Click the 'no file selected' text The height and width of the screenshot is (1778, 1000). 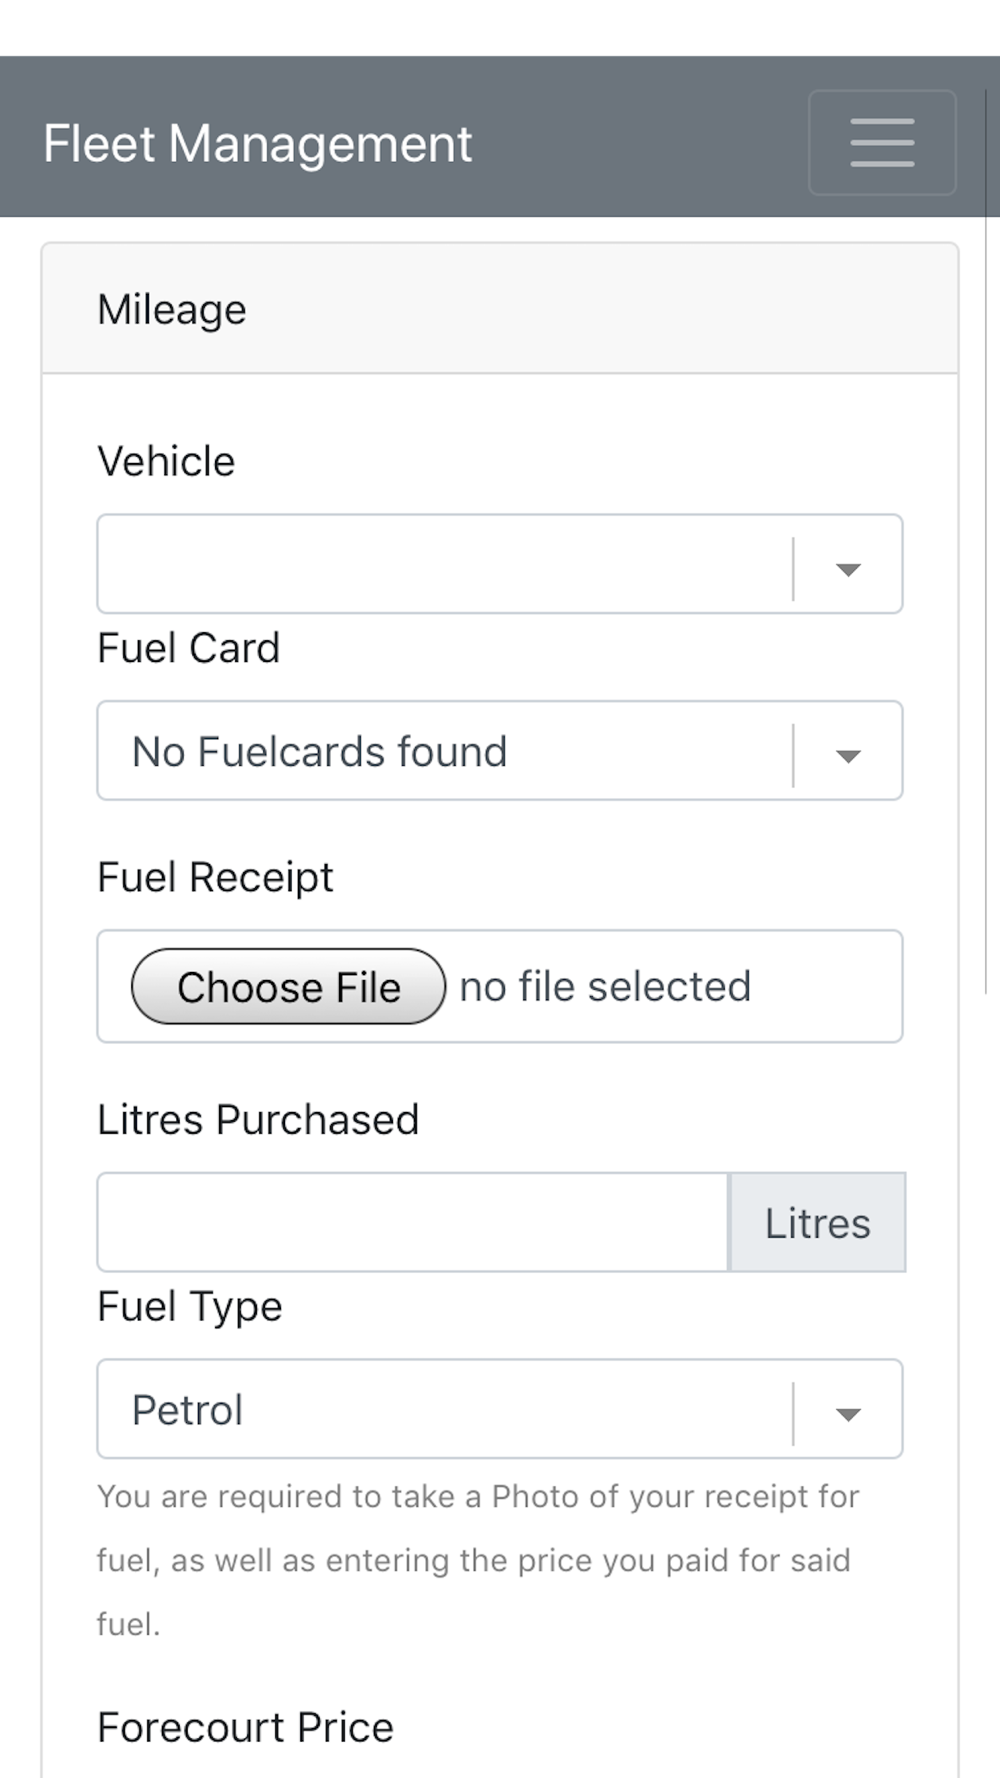(x=605, y=987)
